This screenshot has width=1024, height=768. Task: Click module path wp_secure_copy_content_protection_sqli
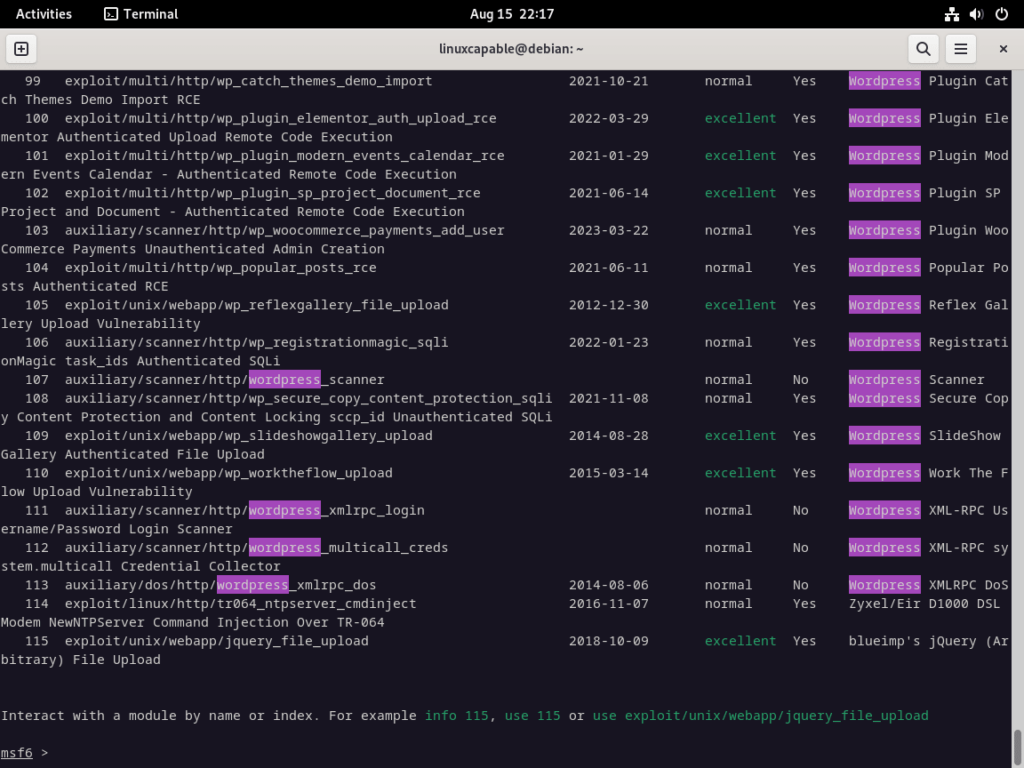pyautogui.click(x=308, y=398)
